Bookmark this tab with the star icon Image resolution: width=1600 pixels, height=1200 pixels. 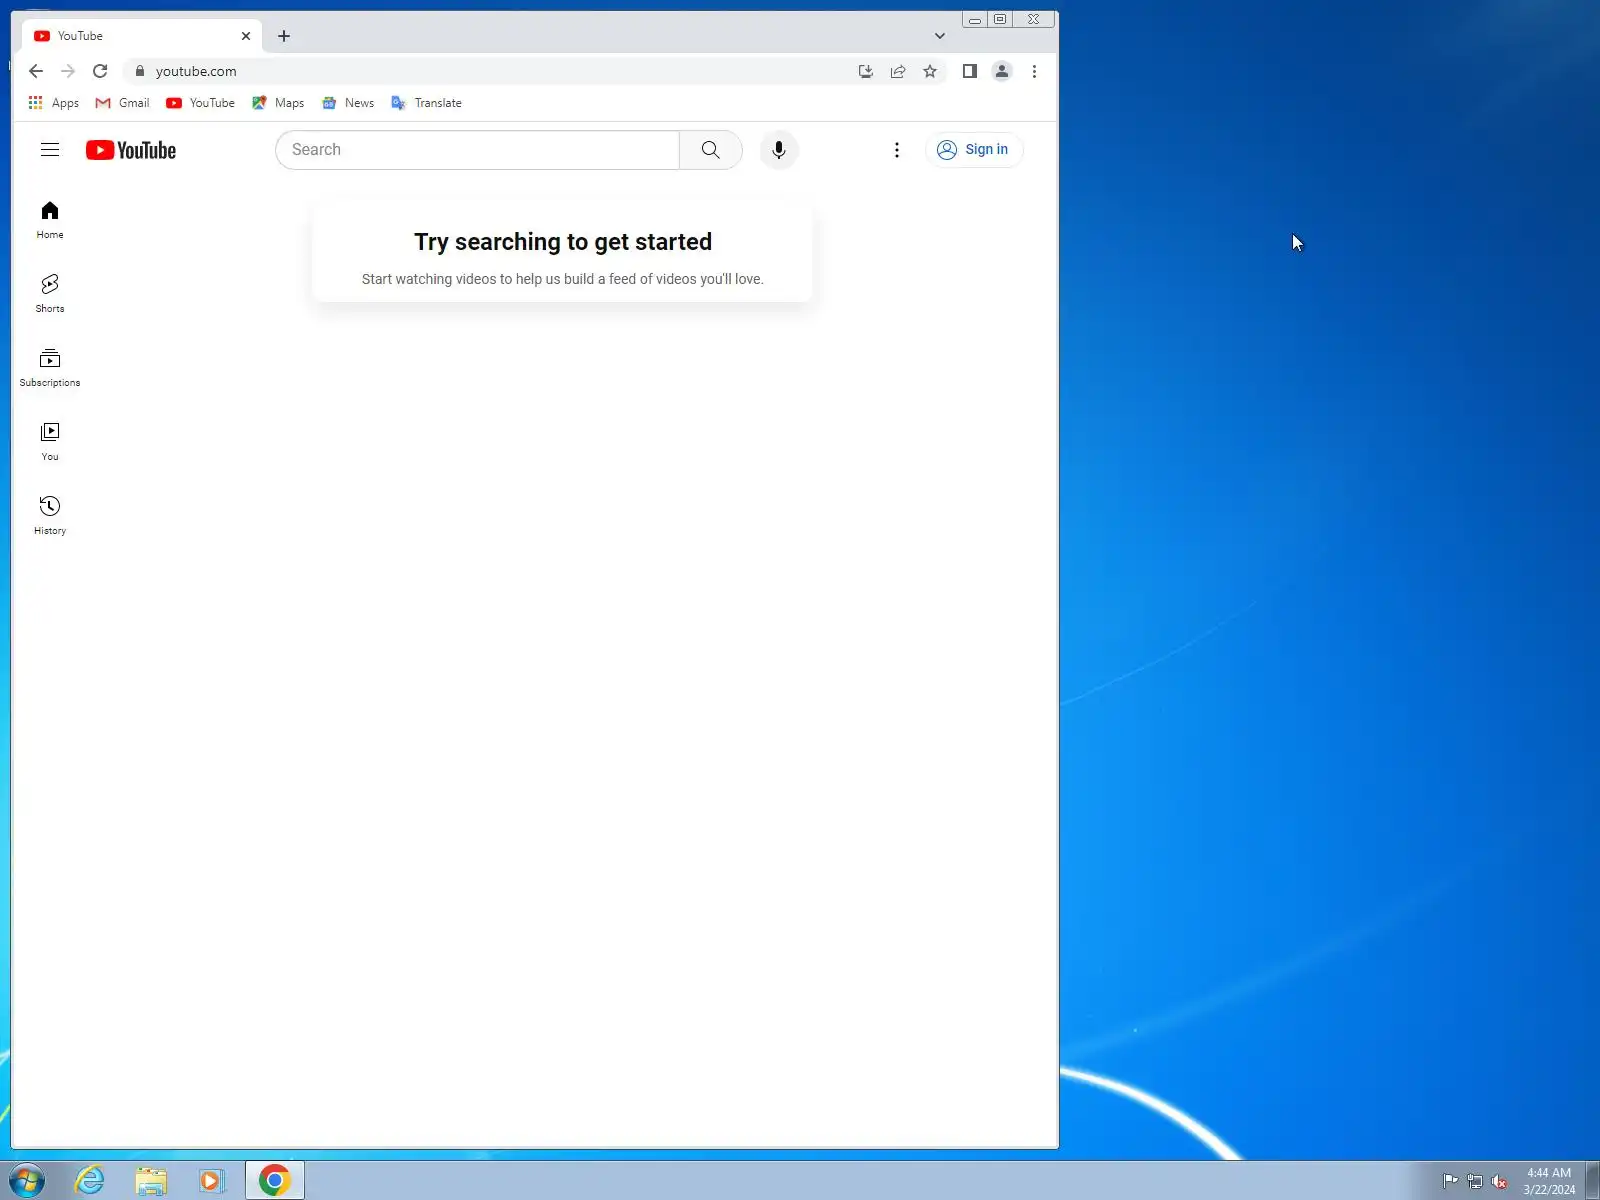tap(930, 71)
